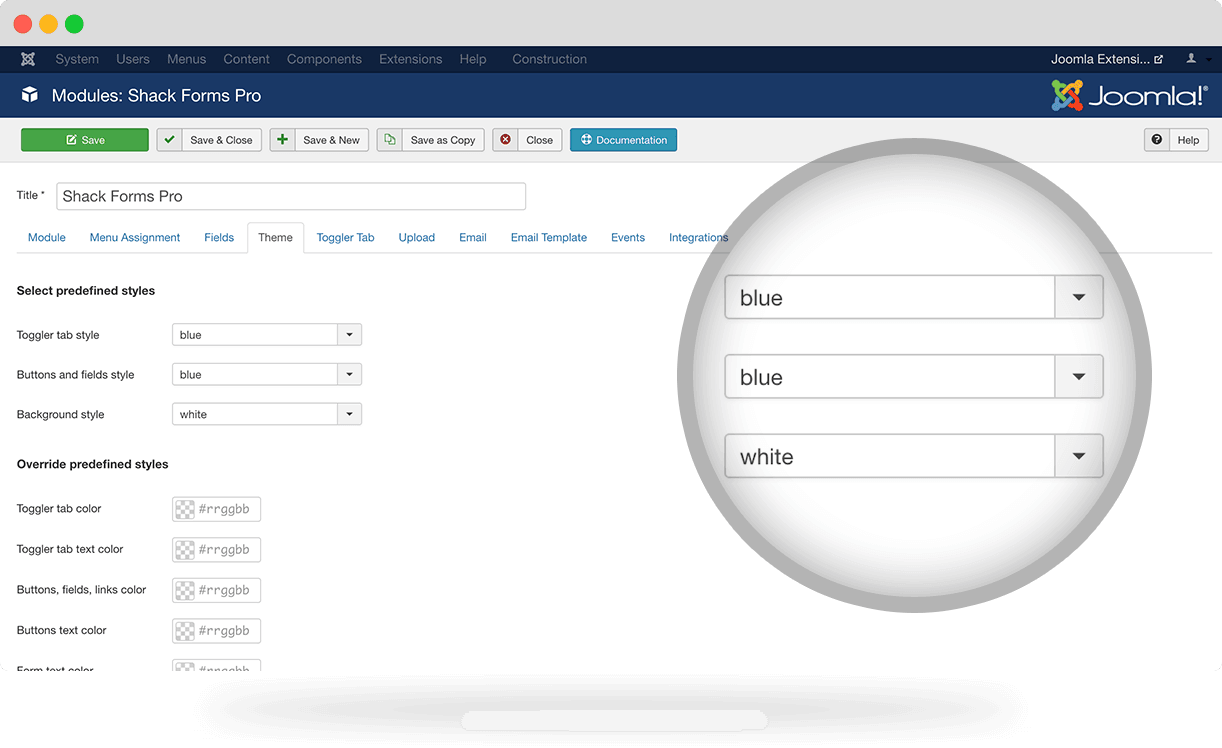
Task: Click Save & Close
Action: pos(210,140)
